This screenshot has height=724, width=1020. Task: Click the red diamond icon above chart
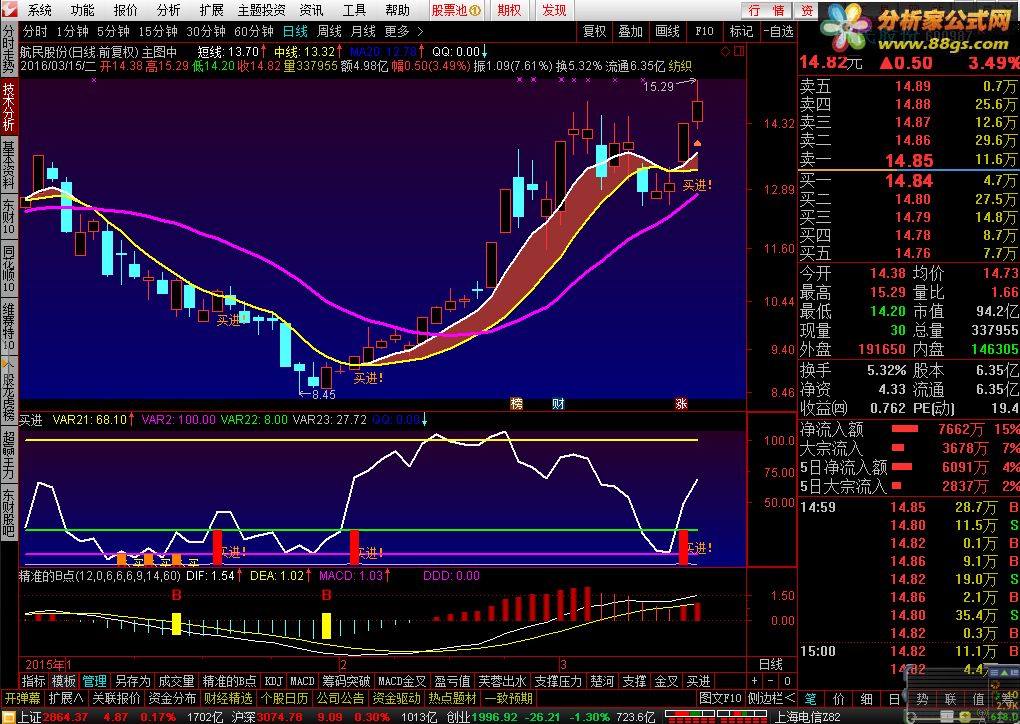(726, 51)
